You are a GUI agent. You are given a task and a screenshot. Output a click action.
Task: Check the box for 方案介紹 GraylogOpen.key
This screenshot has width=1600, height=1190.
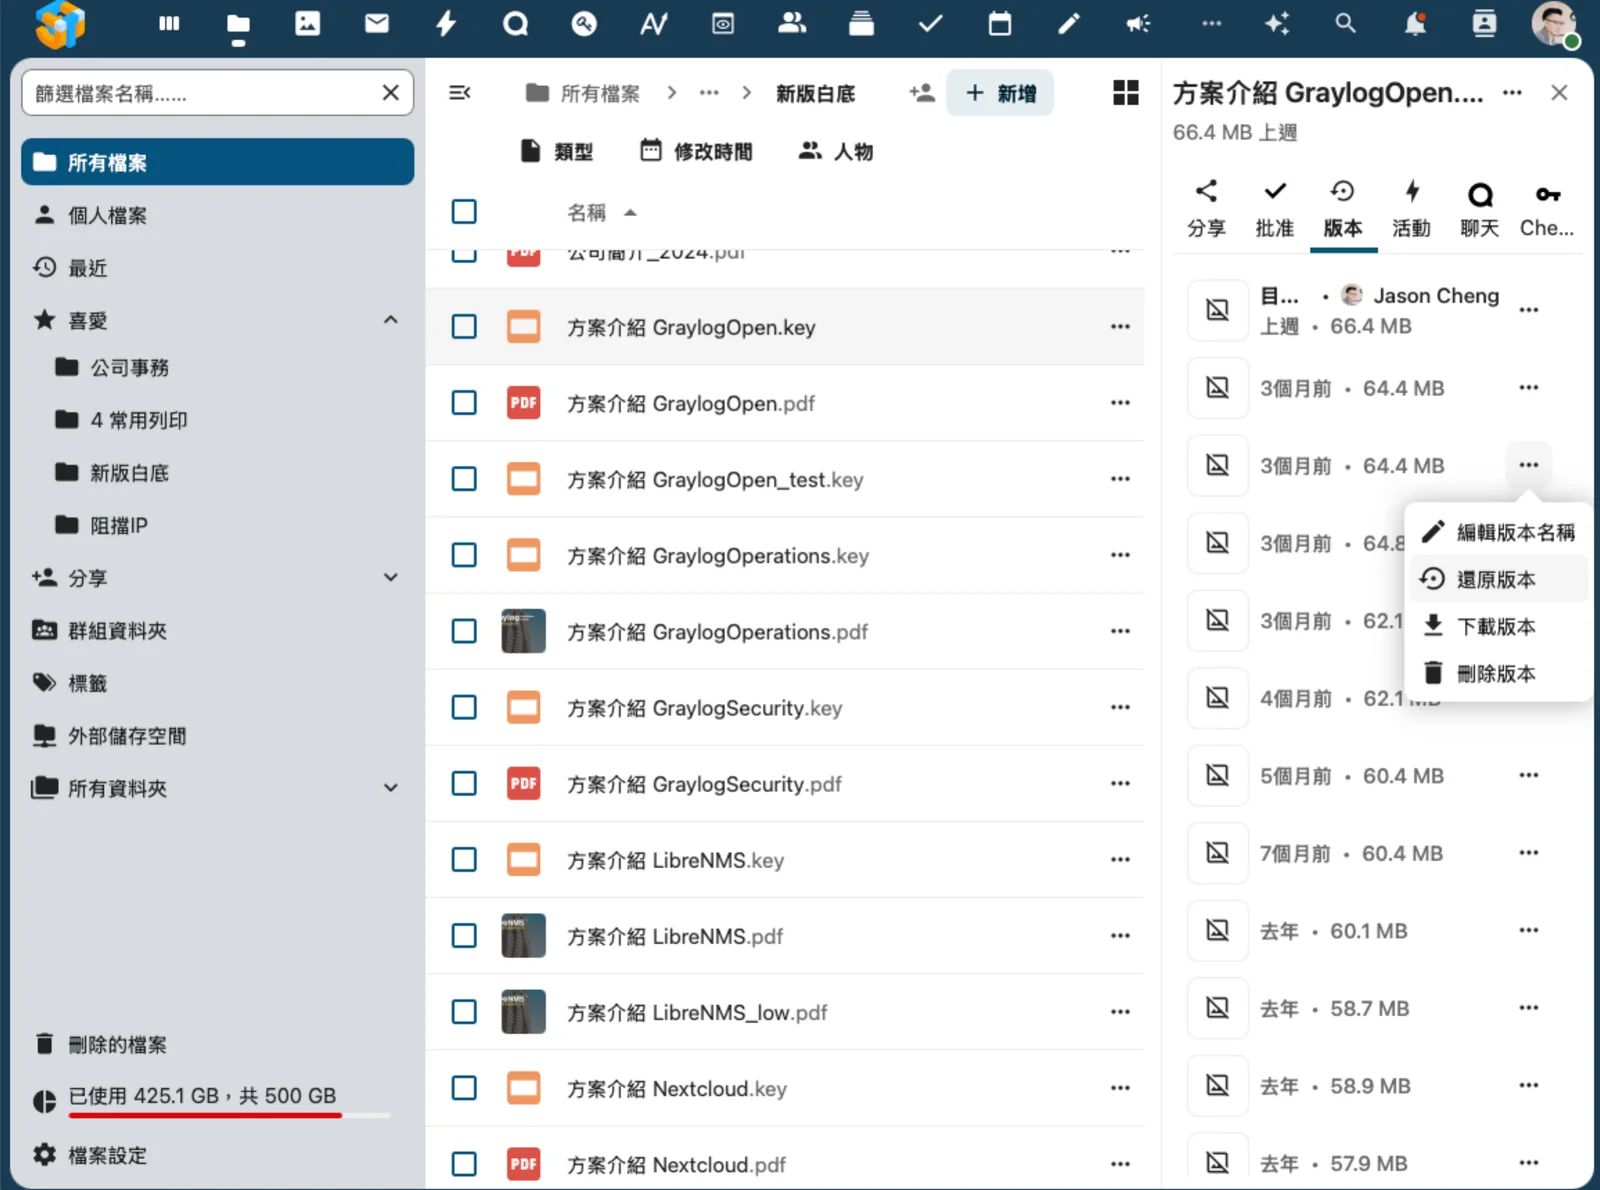coord(464,327)
